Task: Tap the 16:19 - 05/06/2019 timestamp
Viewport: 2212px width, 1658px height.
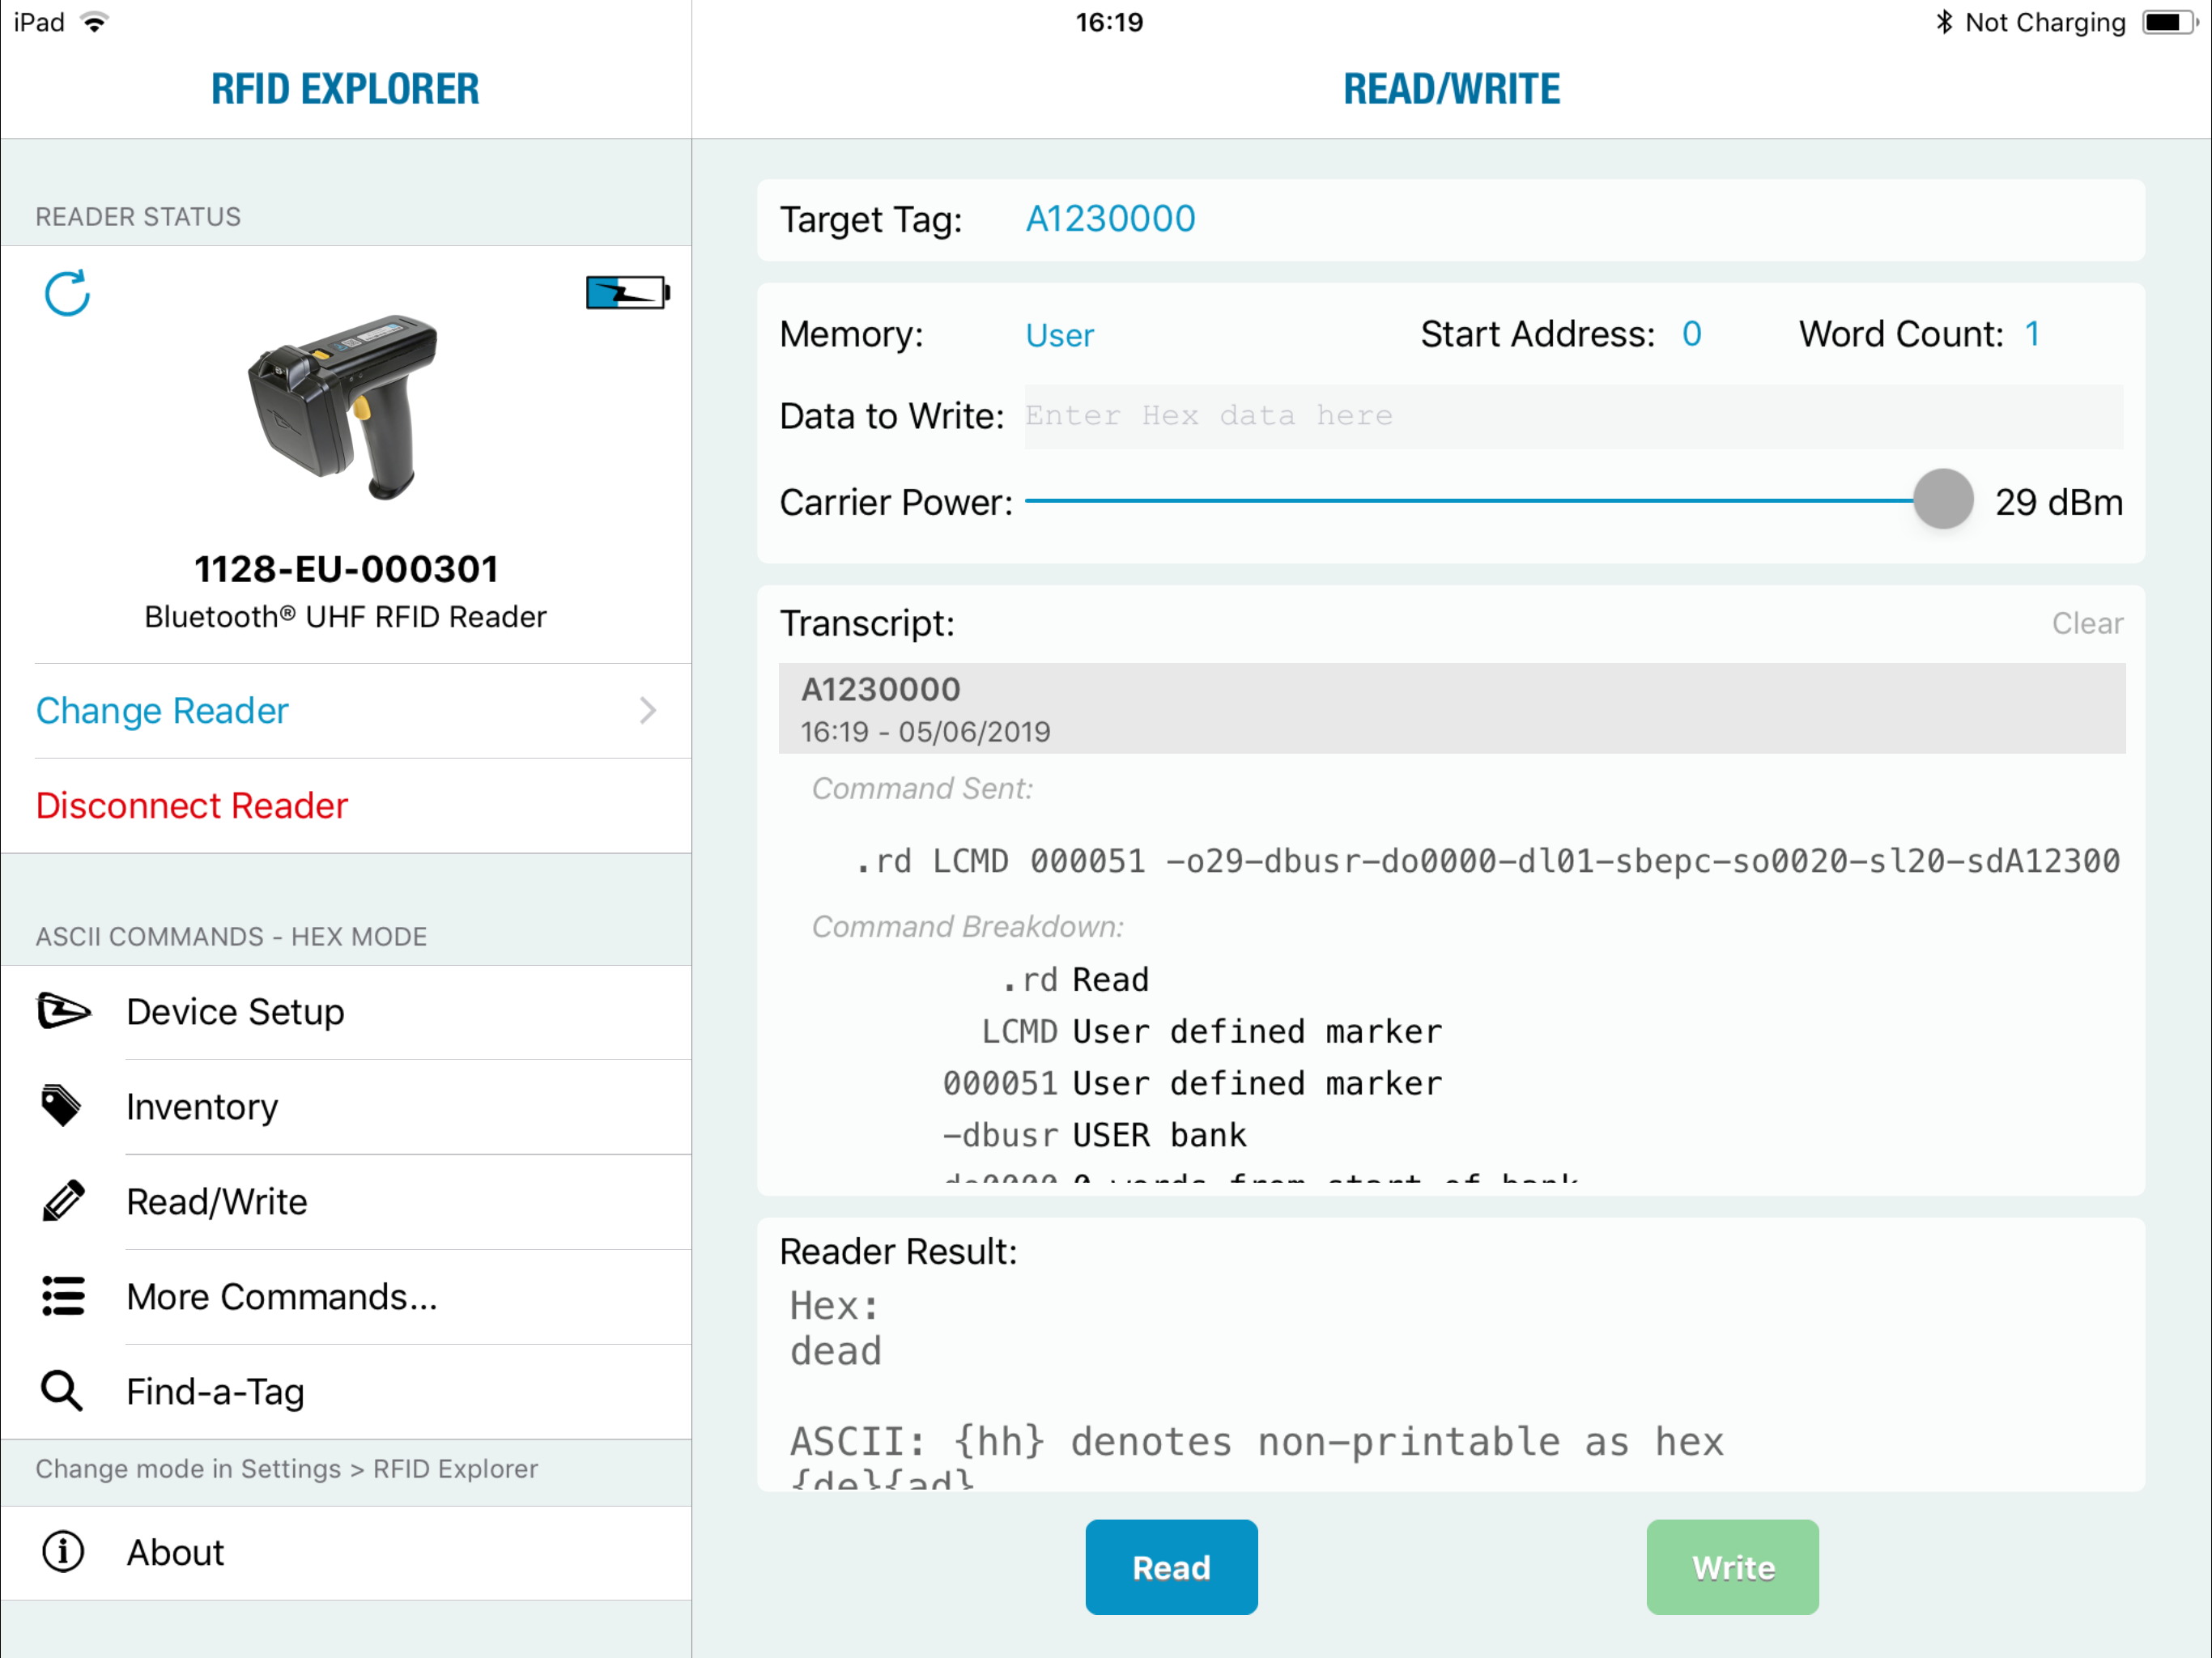Action: coord(925,732)
